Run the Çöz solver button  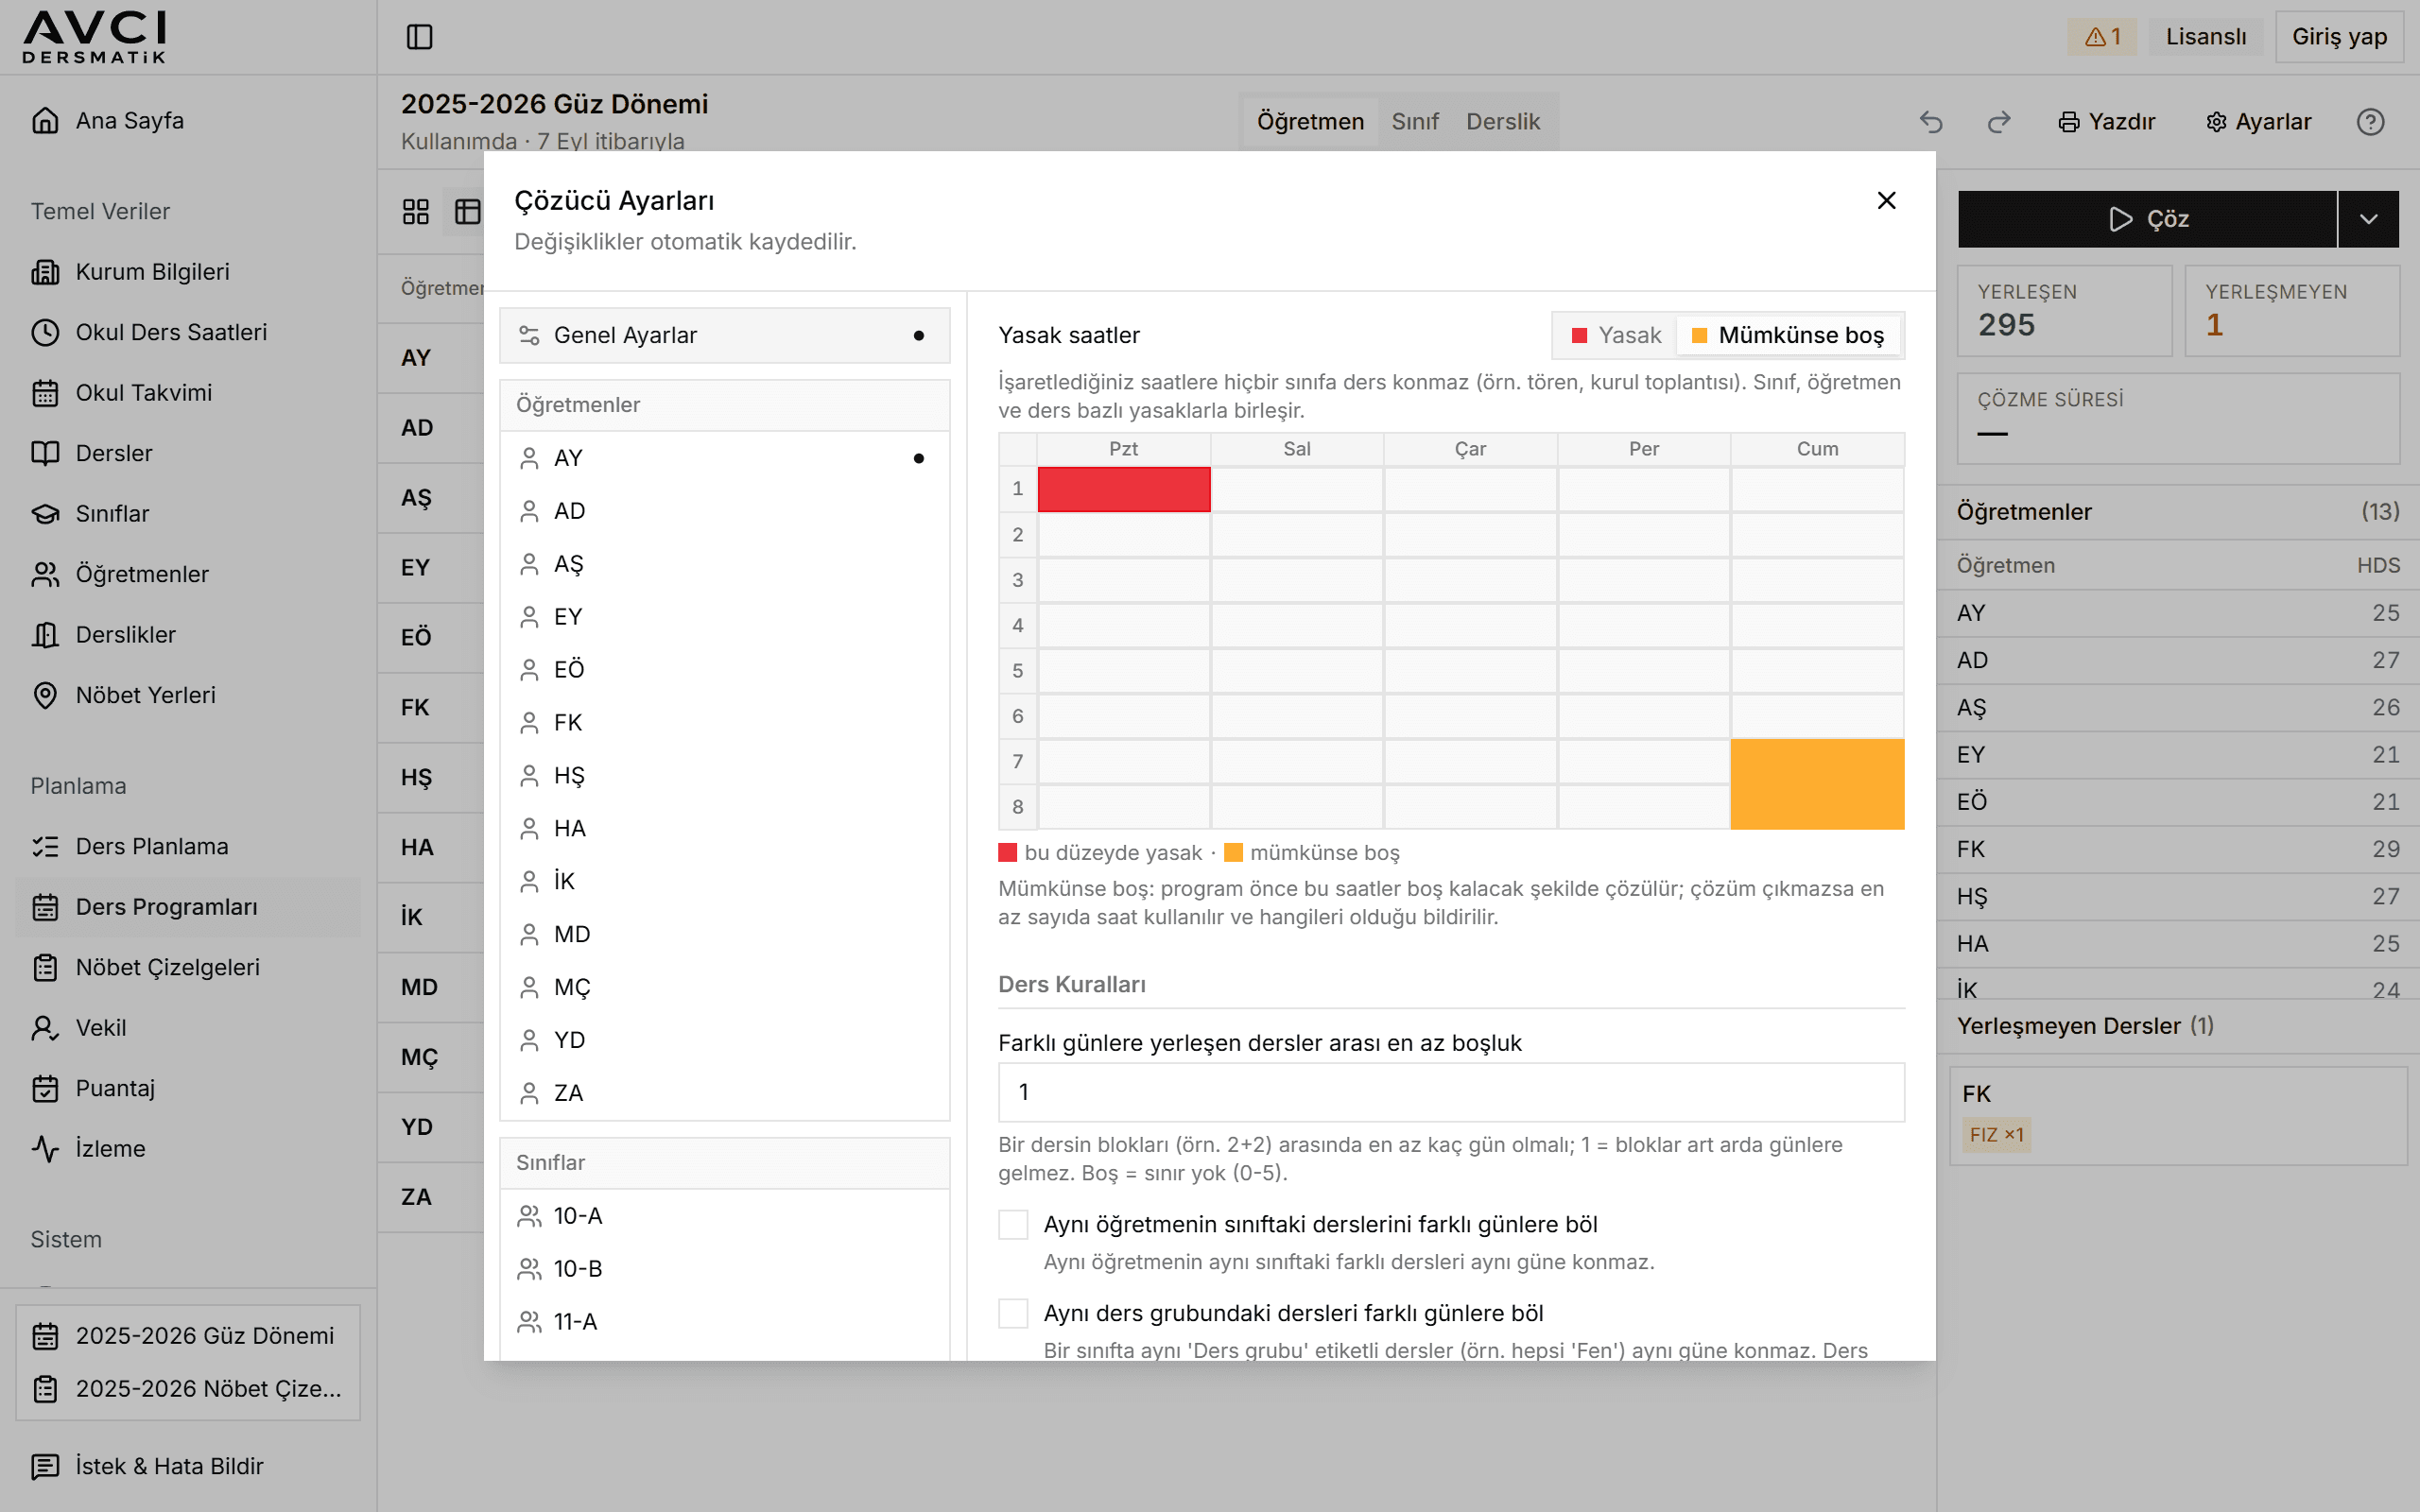click(x=2147, y=219)
